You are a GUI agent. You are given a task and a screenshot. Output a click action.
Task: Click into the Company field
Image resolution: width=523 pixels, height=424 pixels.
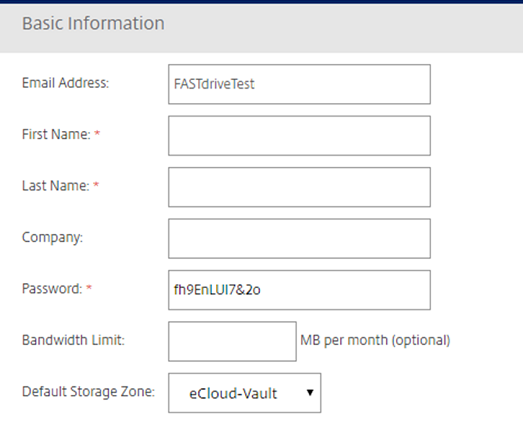299,238
